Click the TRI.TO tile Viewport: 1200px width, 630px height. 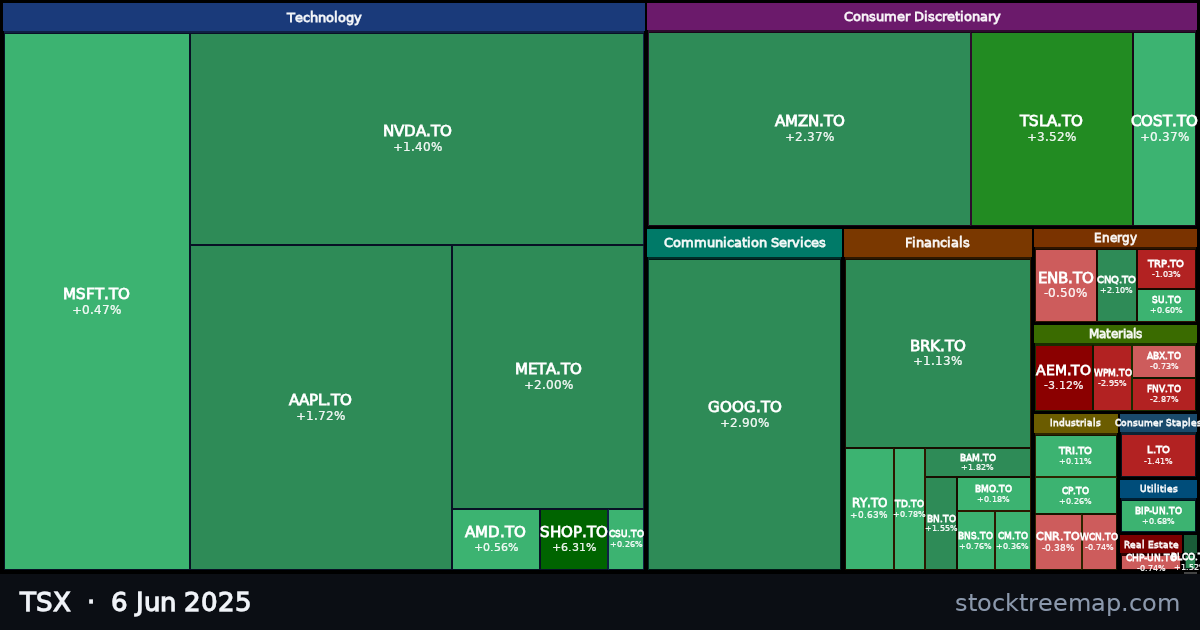click(1076, 456)
